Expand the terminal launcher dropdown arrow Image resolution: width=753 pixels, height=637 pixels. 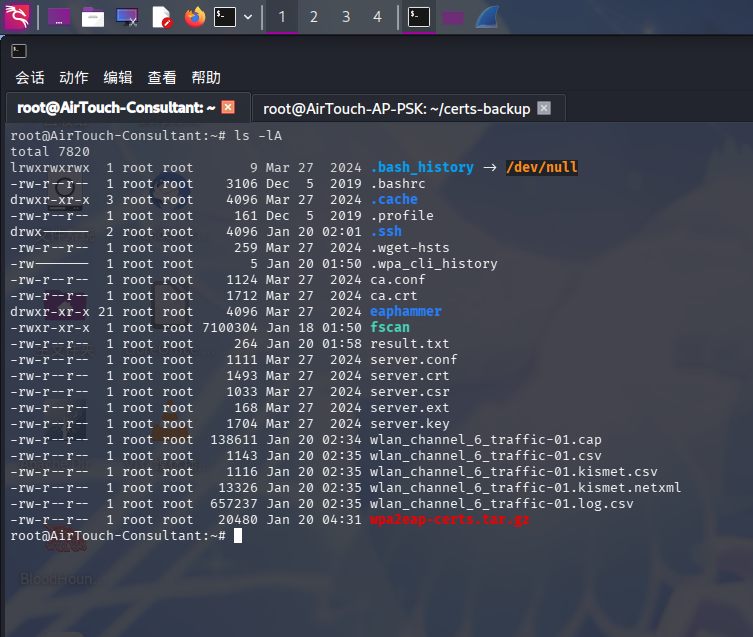(248, 17)
